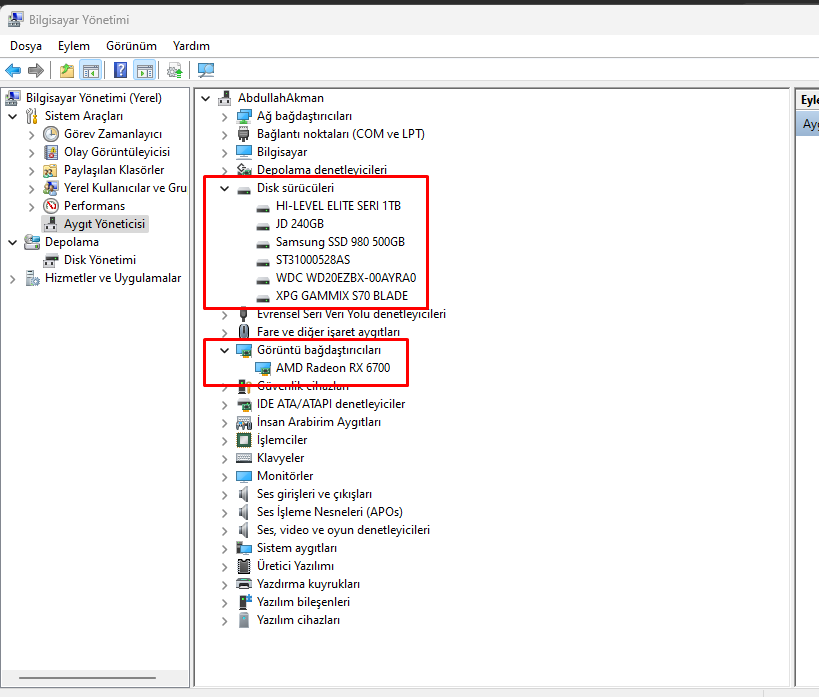Image resolution: width=819 pixels, height=697 pixels.
Task: Select the WDC WD20EZBX-00AYRA0 disk
Action: click(346, 278)
